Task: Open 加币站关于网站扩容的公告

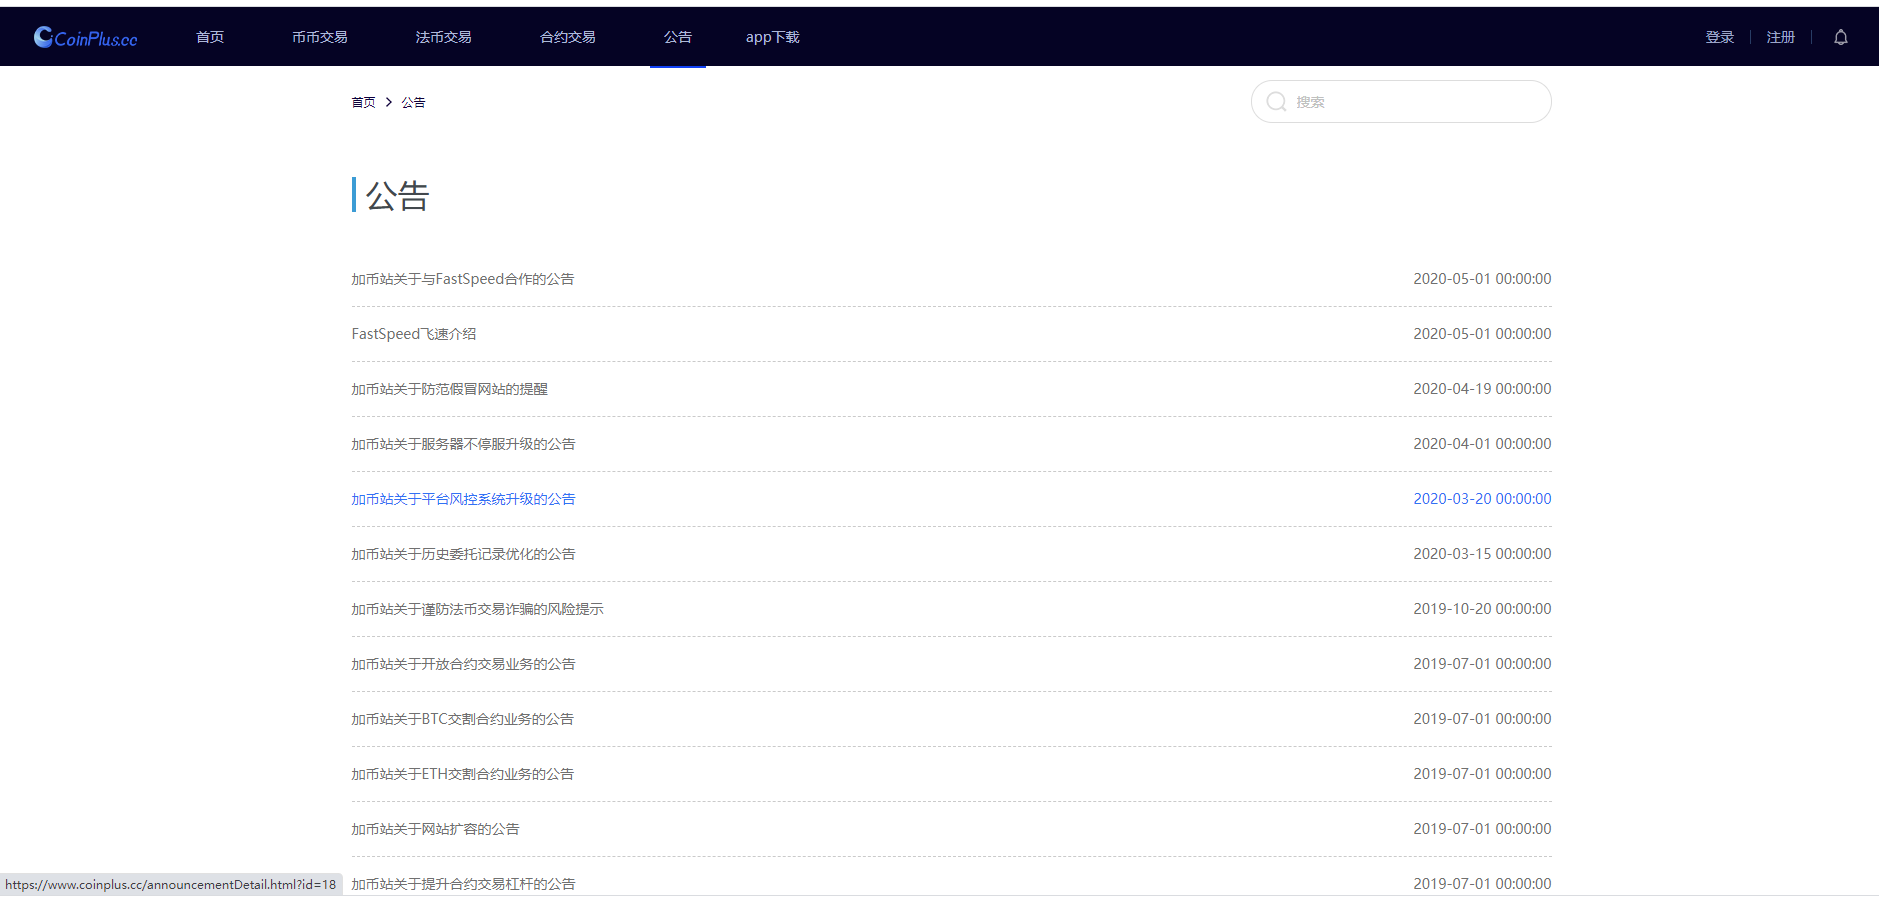Action: pos(436,829)
